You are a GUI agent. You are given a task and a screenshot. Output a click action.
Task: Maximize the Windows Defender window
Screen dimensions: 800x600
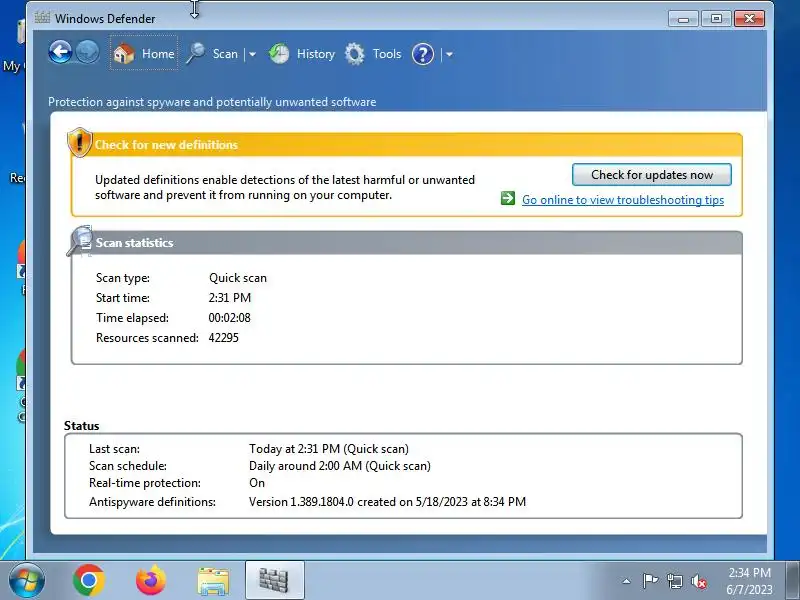tap(716, 19)
